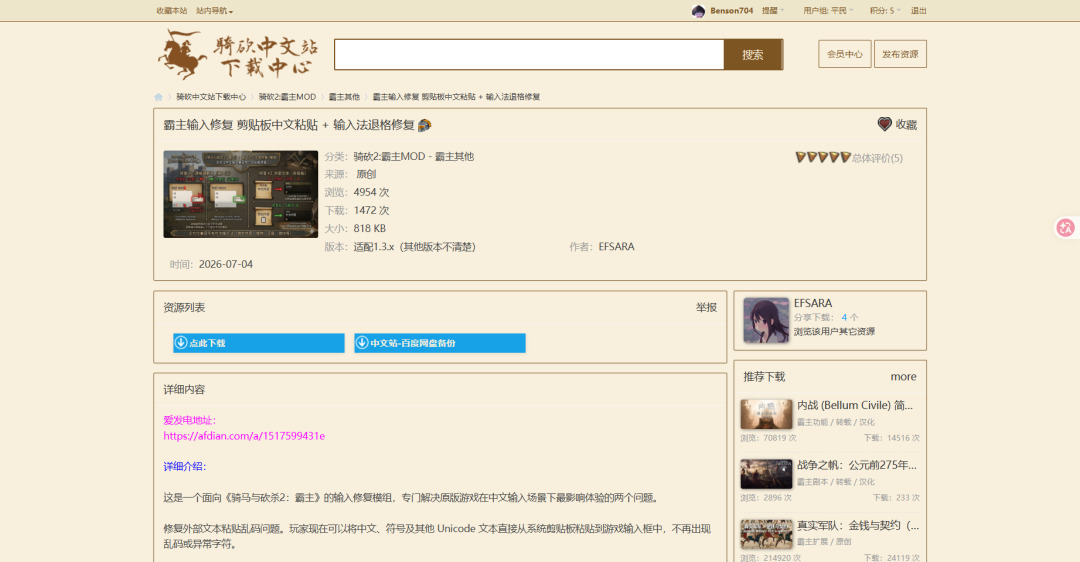Focus the search input field

pos(529,54)
